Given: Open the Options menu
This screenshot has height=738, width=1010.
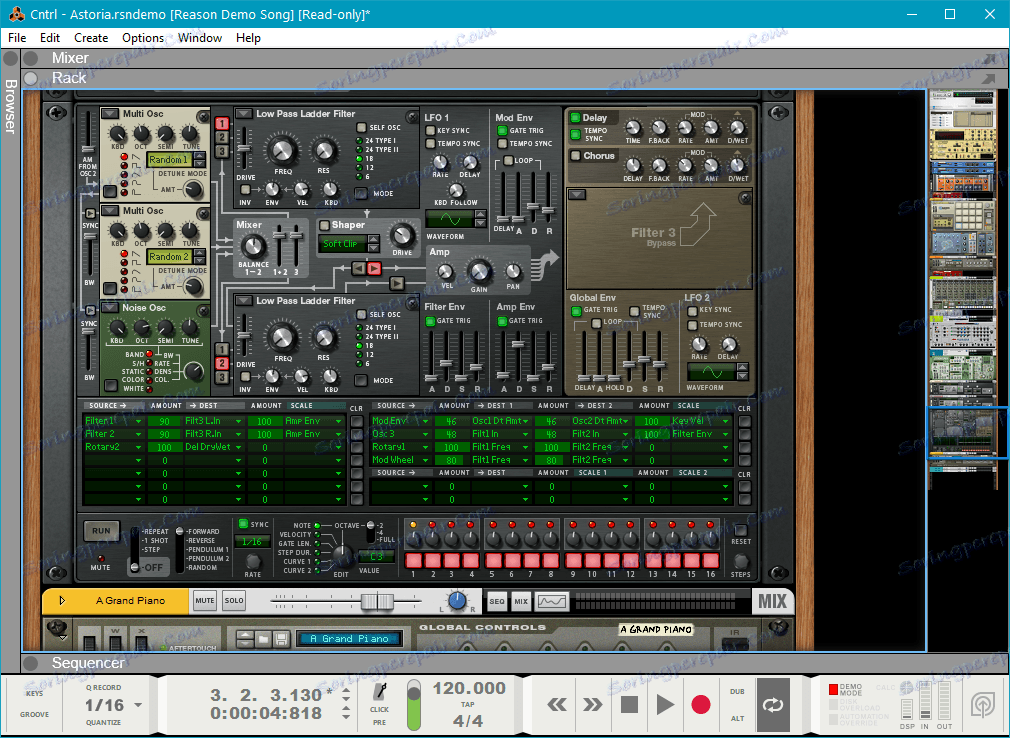Looking at the screenshot, I should pos(143,38).
